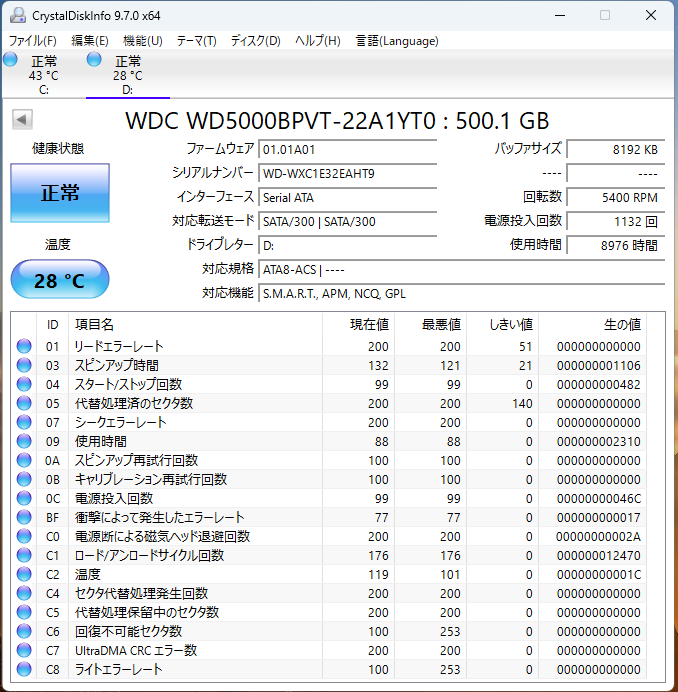Click the 生の値 column header

coord(592,325)
